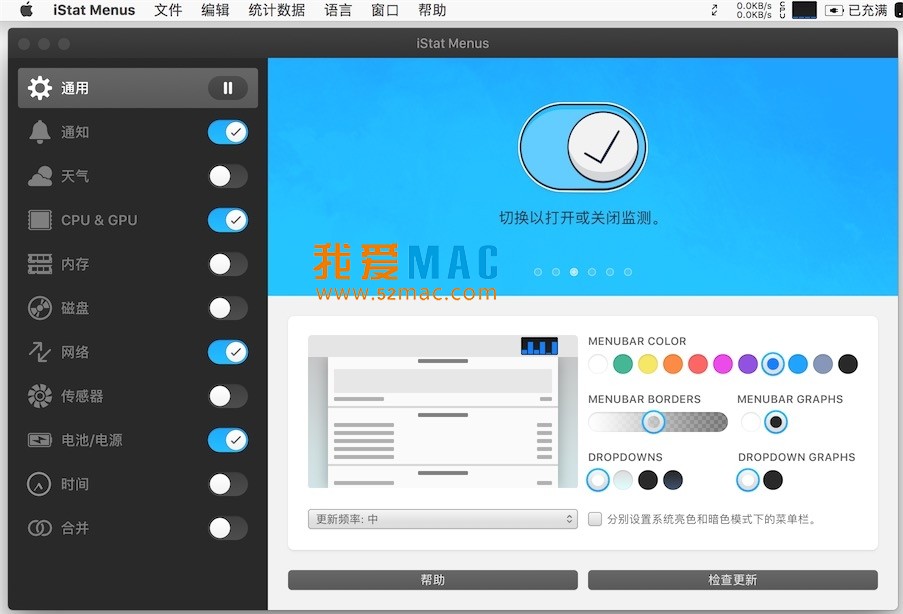This screenshot has height=614, width=903.
Task: Click the 检查更新 button
Action: click(x=733, y=580)
